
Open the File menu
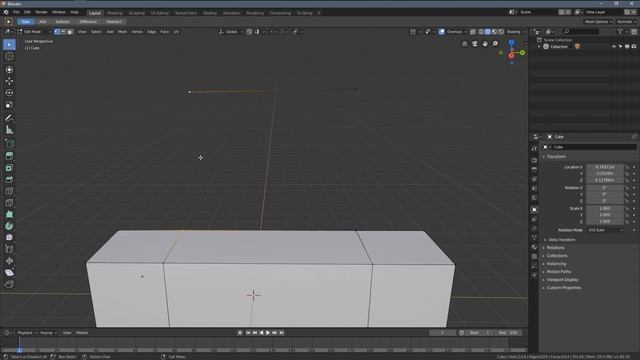(x=16, y=12)
